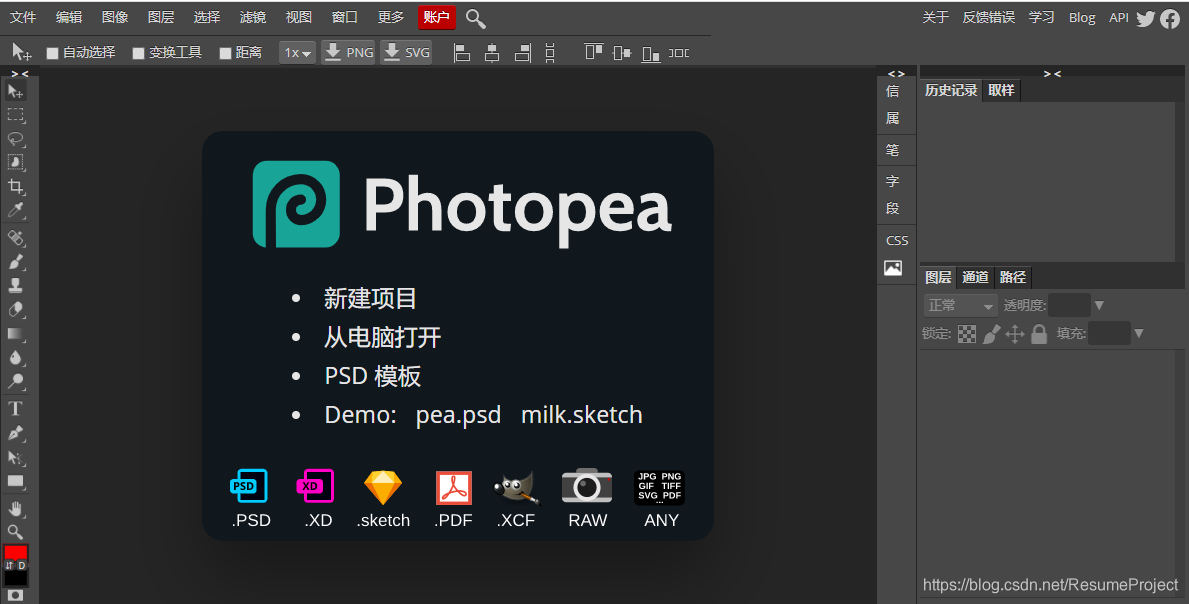Select the Move tool in left toolbar
This screenshot has height=604, width=1189.
coord(15,91)
